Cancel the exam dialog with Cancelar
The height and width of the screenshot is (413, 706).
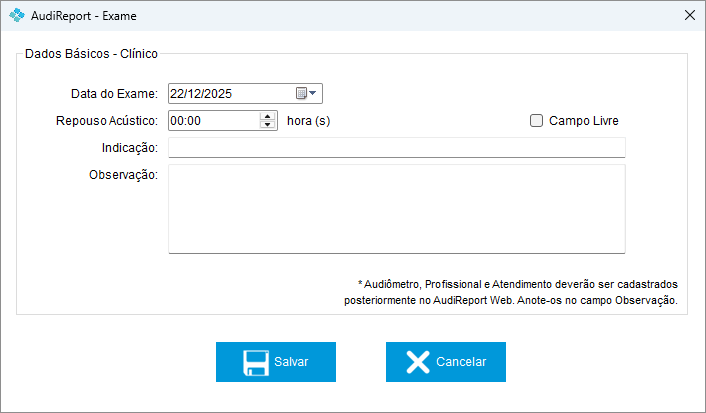tap(446, 362)
